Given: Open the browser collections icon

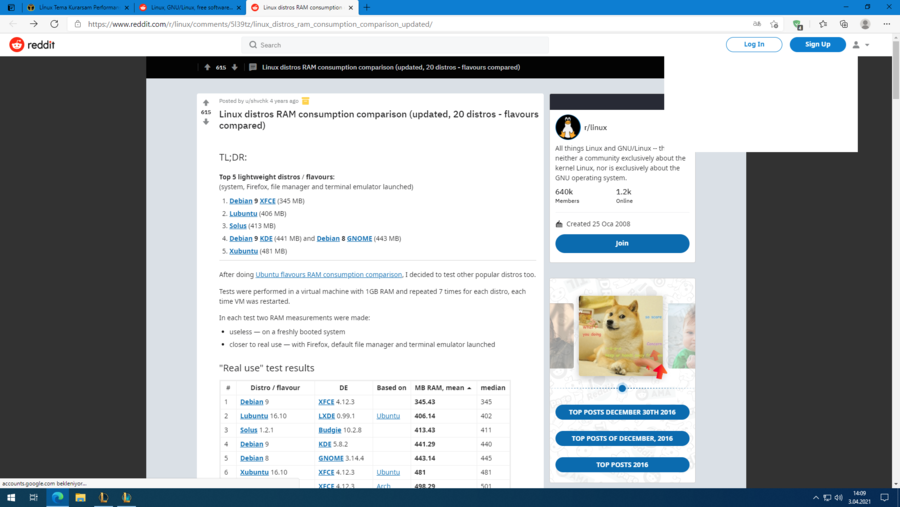Looking at the screenshot, I should (844, 24).
